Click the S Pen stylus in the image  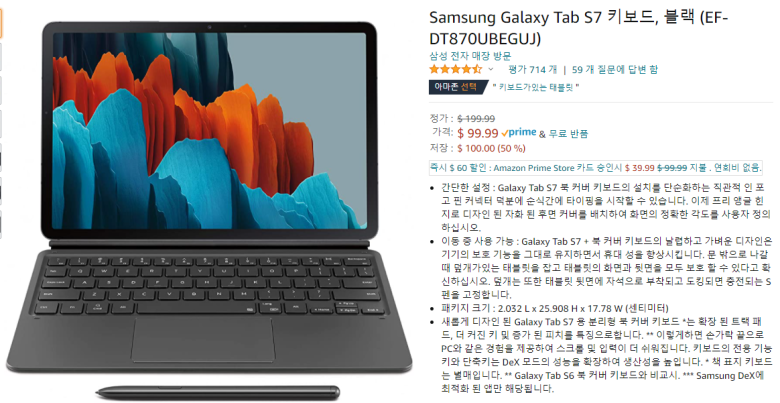point(218,392)
